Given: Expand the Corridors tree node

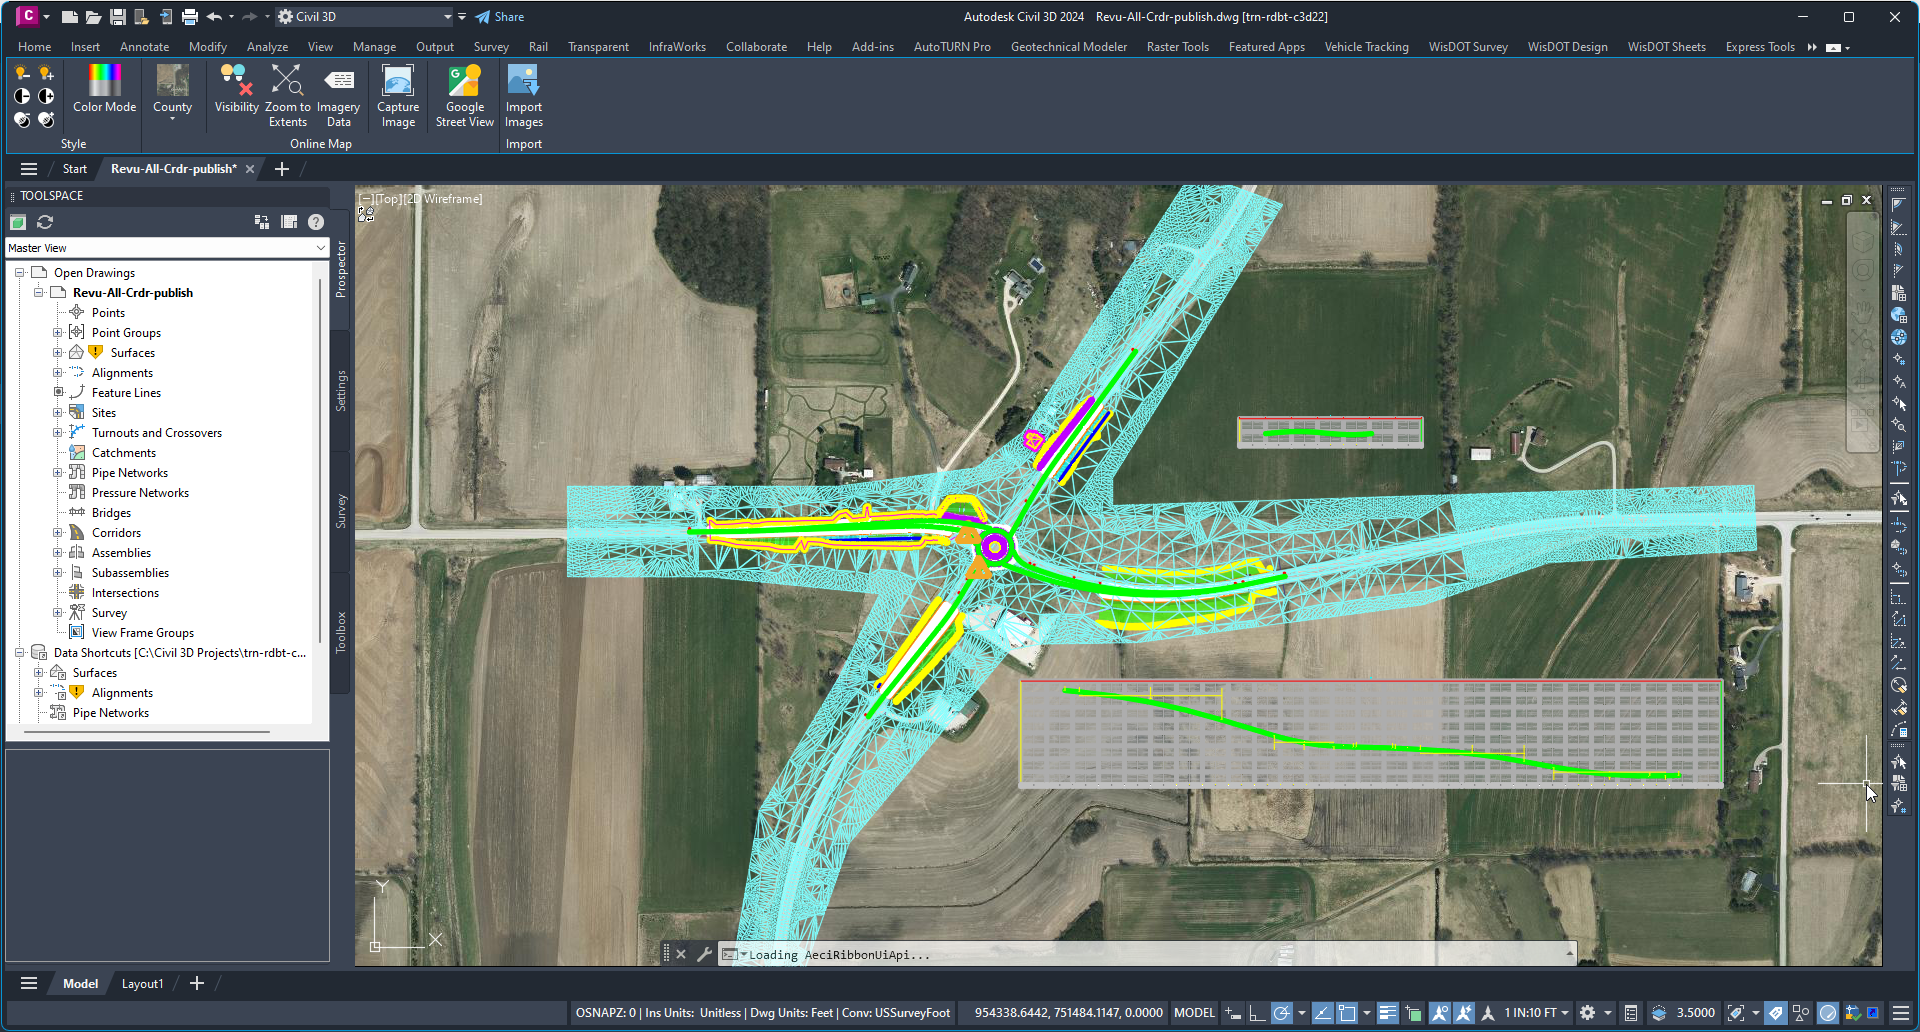Looking at the screenshot, I should point(57,533).
